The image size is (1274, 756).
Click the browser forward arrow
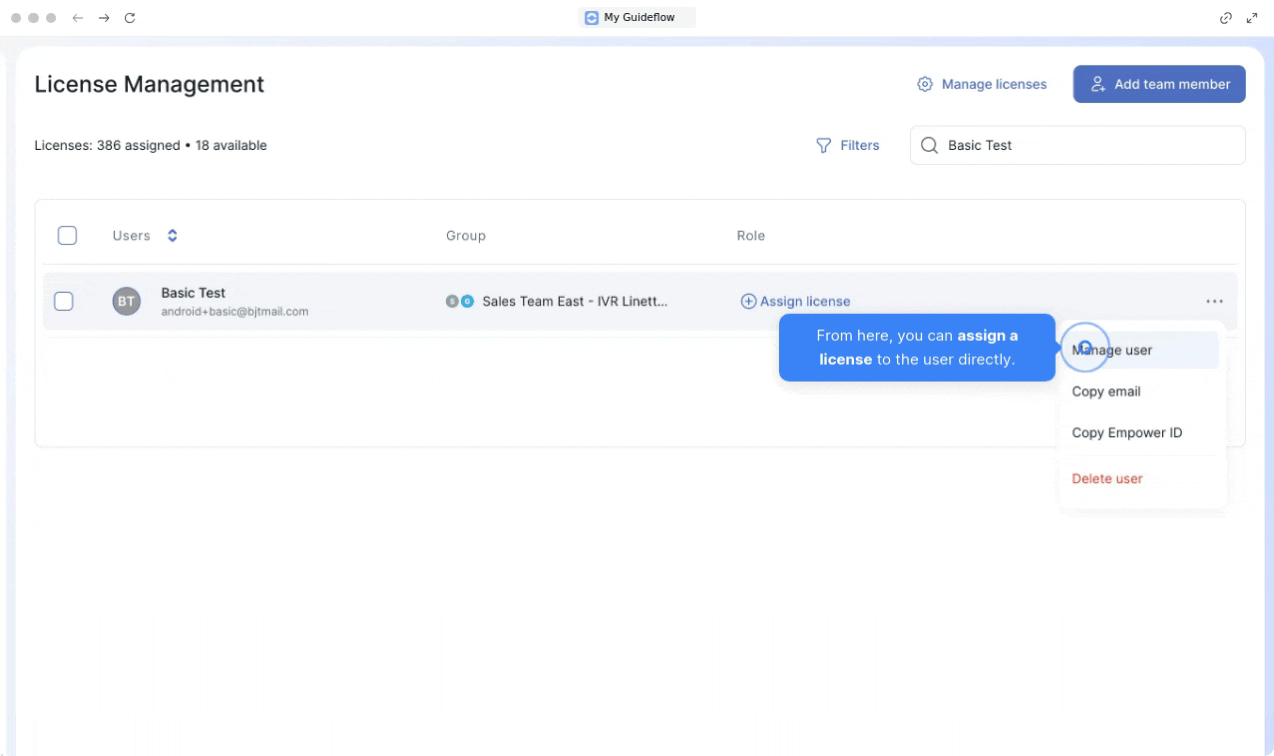103,18
